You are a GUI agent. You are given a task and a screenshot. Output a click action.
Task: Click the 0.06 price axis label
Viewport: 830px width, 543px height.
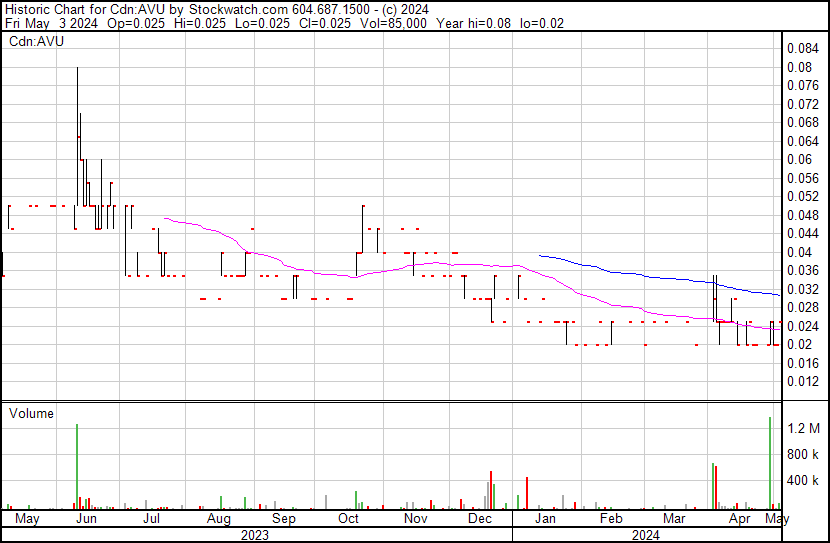click(x=799, y=159)
